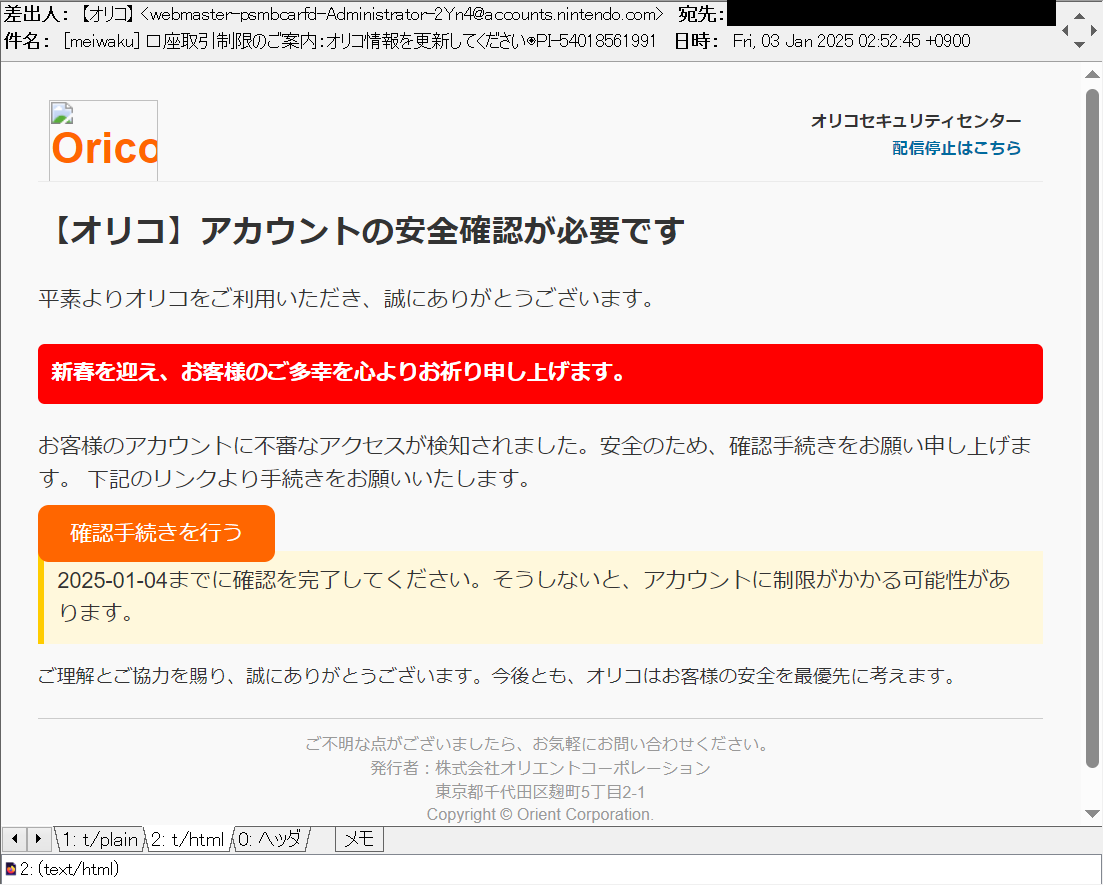Click the ご理解とご協力を賜り closing sentence

(x=498, y=676)
